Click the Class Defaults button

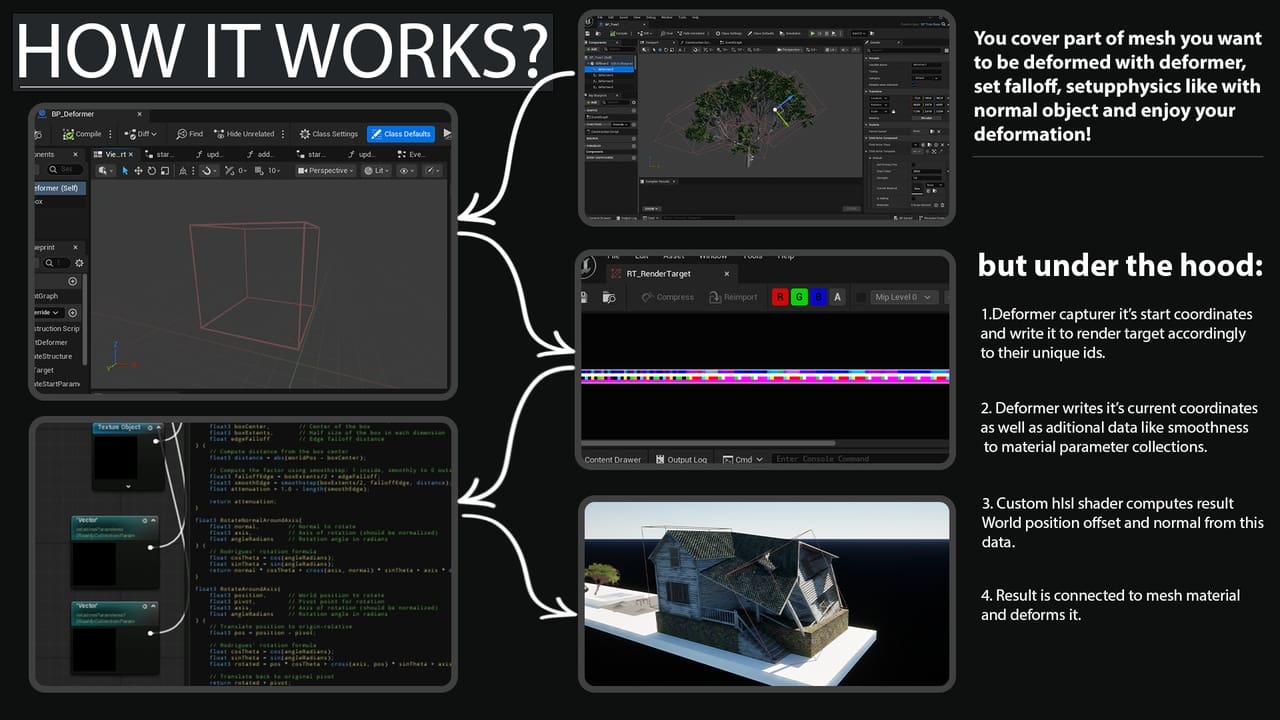pos(401,134)
